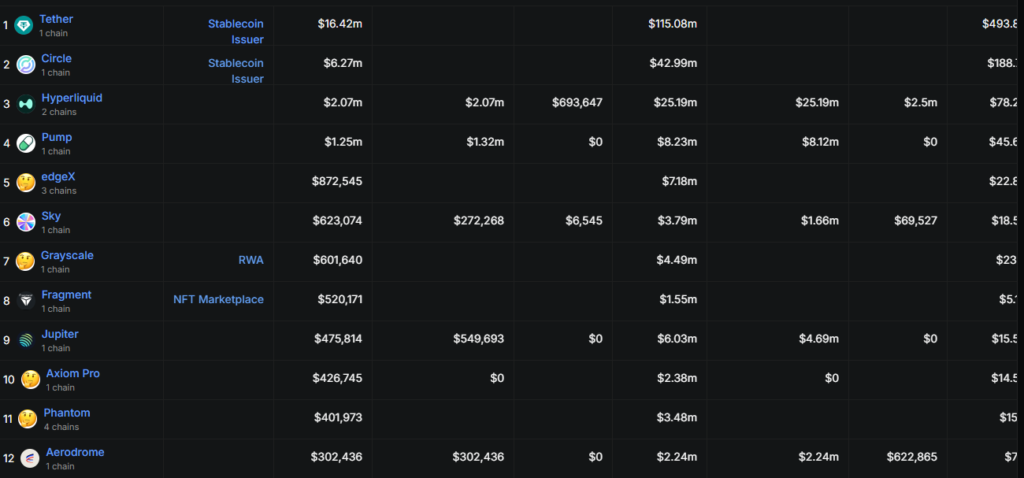Click the Sky protocol logo icon
The width and height of the screenshot is (1024, 478).
pyautogui.click(x=24, y=222)
